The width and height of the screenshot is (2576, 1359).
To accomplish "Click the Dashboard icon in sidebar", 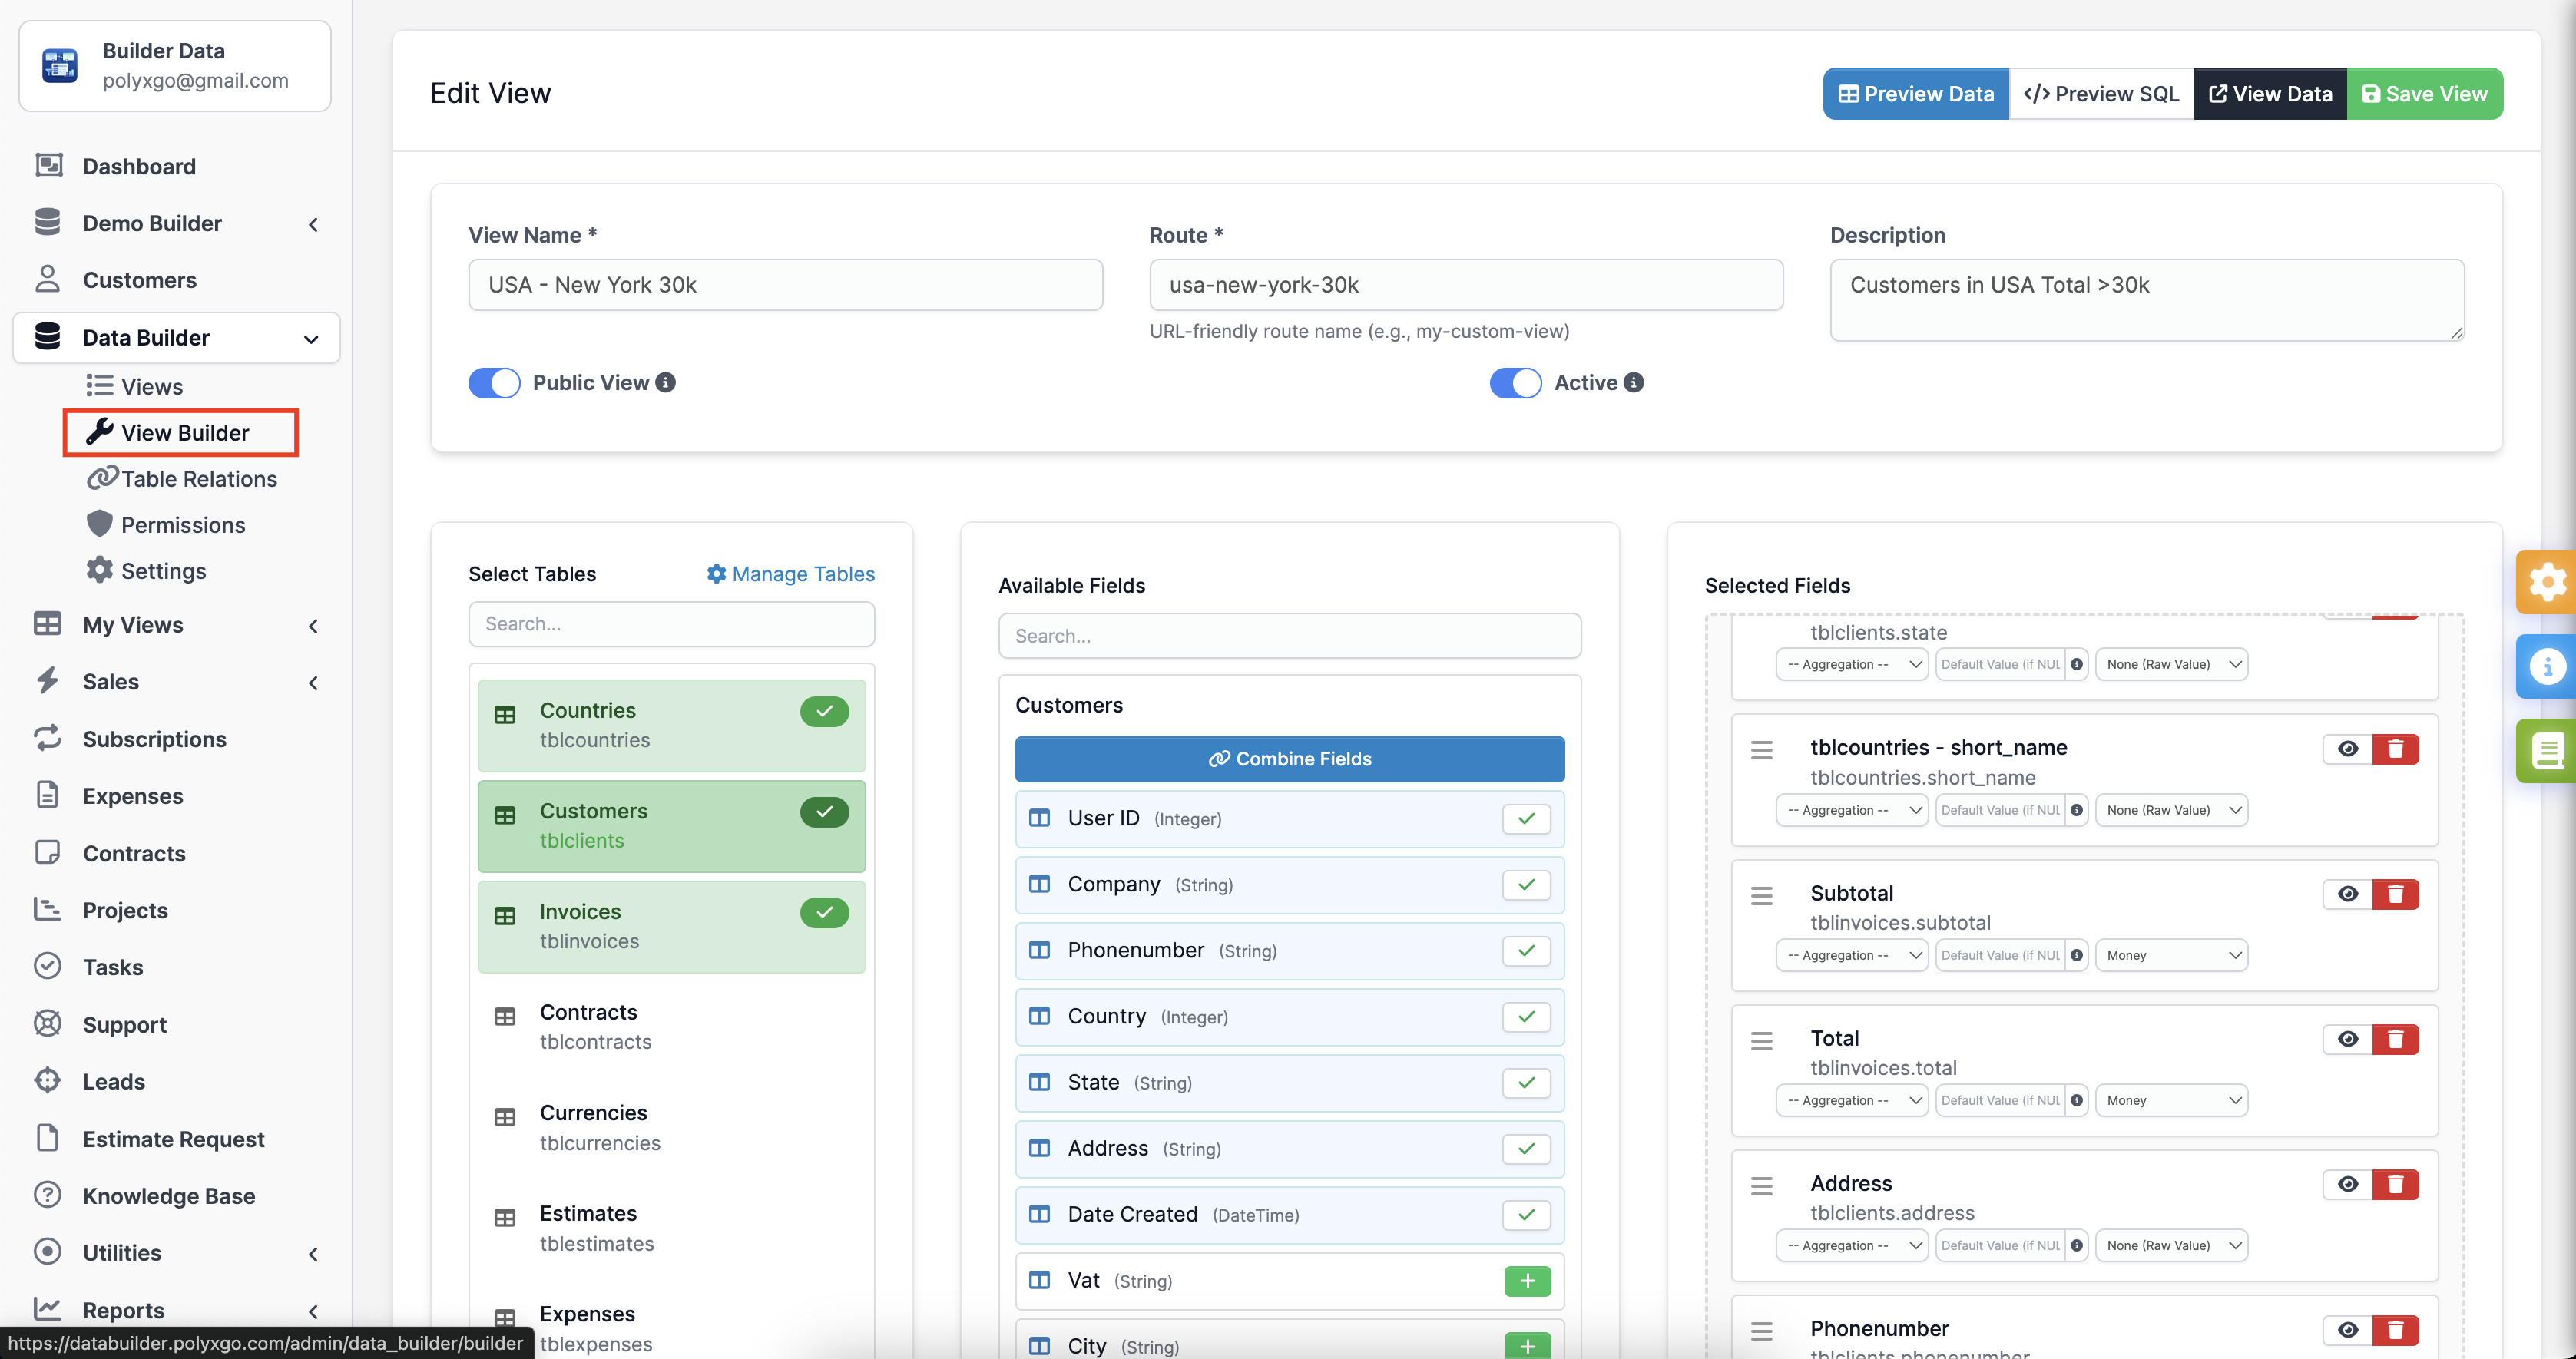I will pos(48,164).
